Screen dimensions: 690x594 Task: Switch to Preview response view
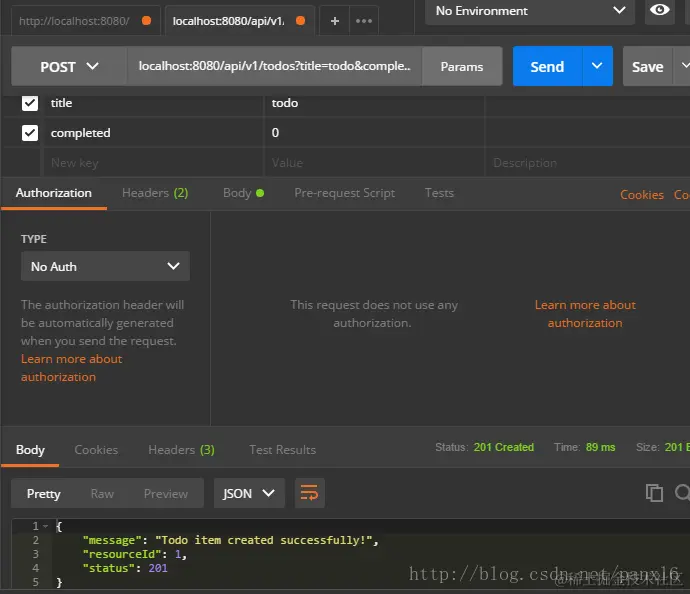tap(165, 494)
